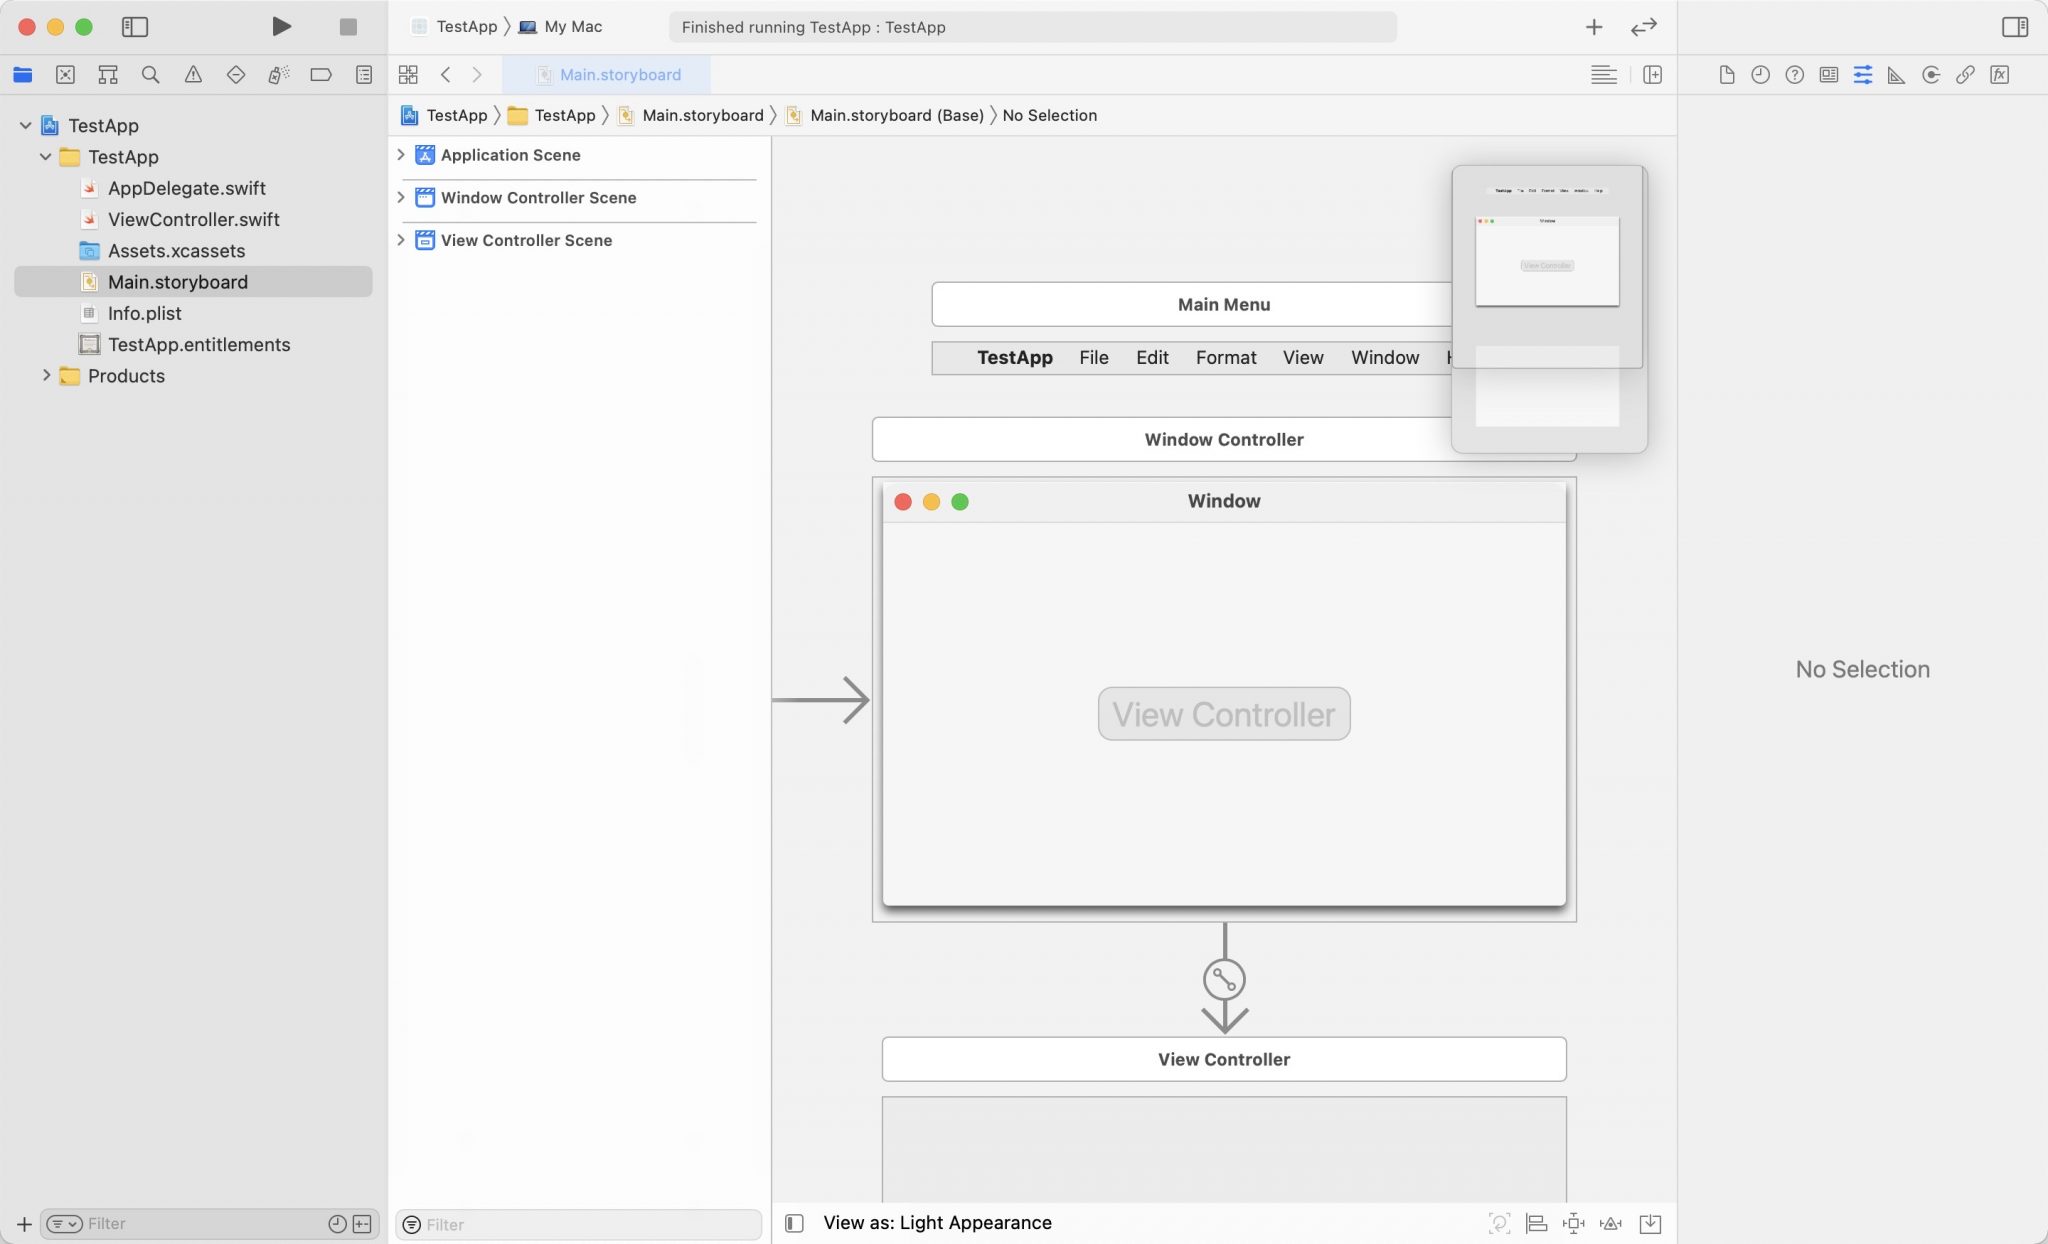Image resolution: width=2048 pixels, height=1244 pixels.
Task: Toggle the left navigator panel visibility
Action: (x=137, y=27)
